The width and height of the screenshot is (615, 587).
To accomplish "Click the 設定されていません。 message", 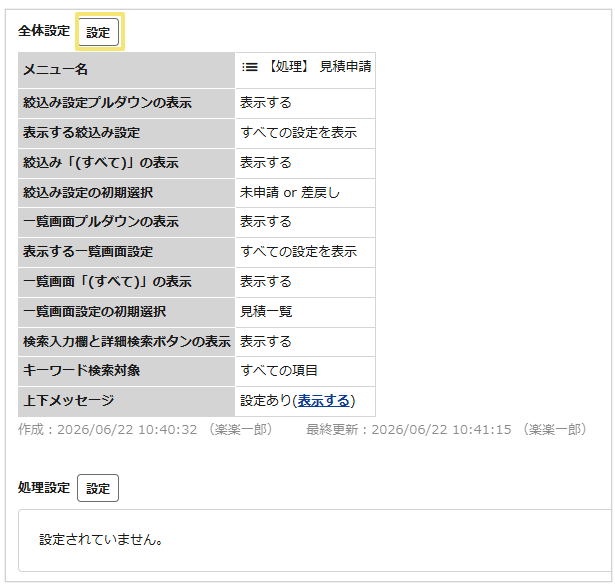I will [101, 540].
